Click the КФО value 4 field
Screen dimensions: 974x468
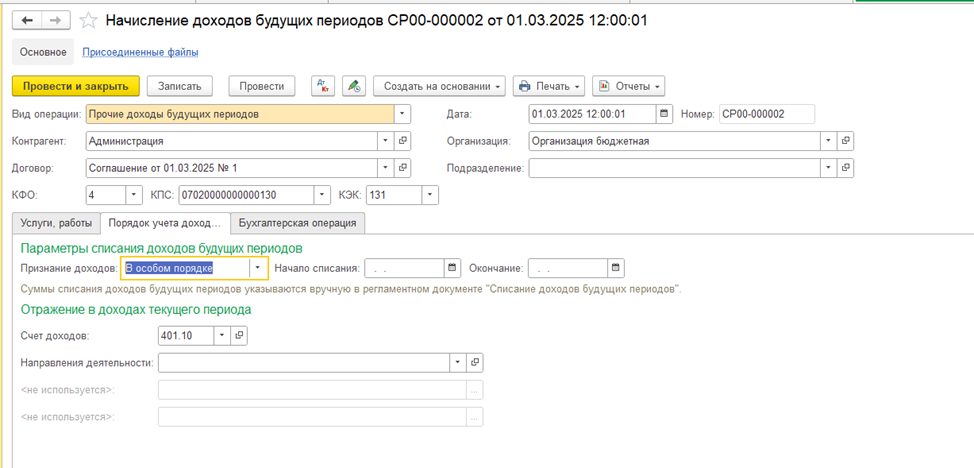pyautogui.click(x=106, y=195)
